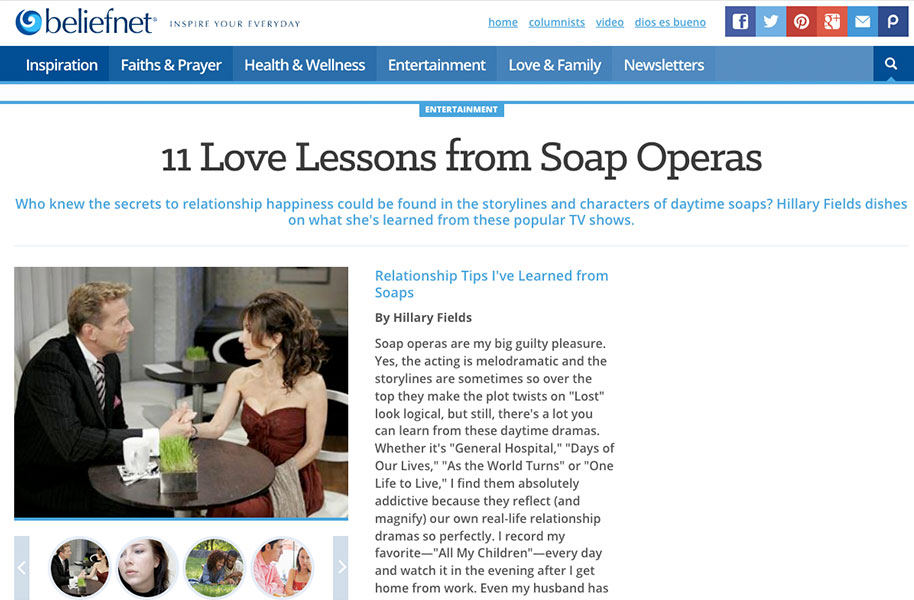
Task: Click the Google Plus icon
Action: [x=832, y=22]
